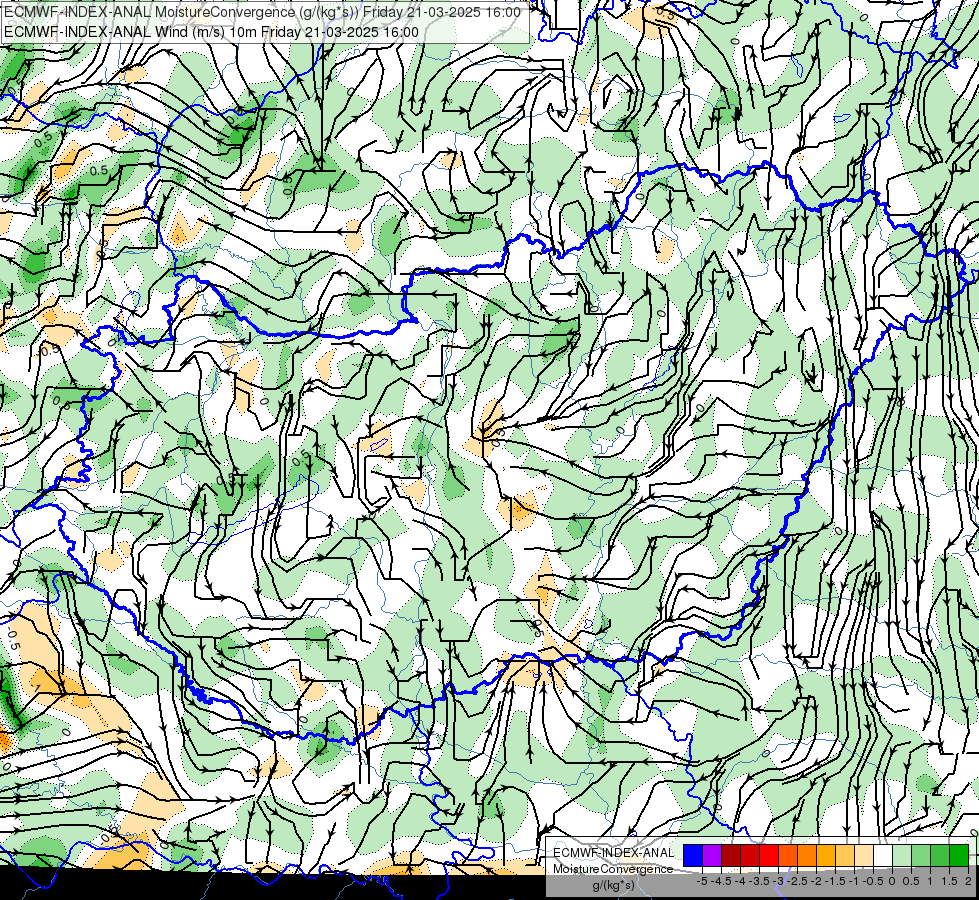
Task: Click the -0.5 tick label on legend scale
Action: point(873,881)
